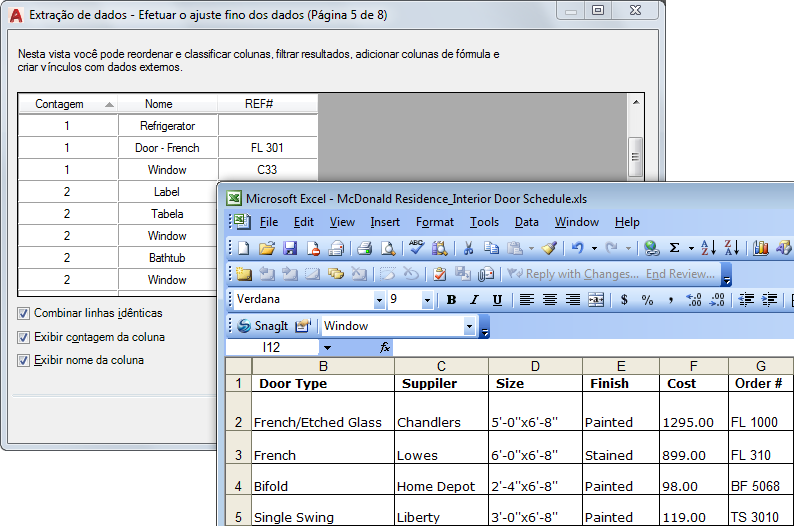Select the French/Etched Glass cell
The image size is (794, 526).
(323, 411)
